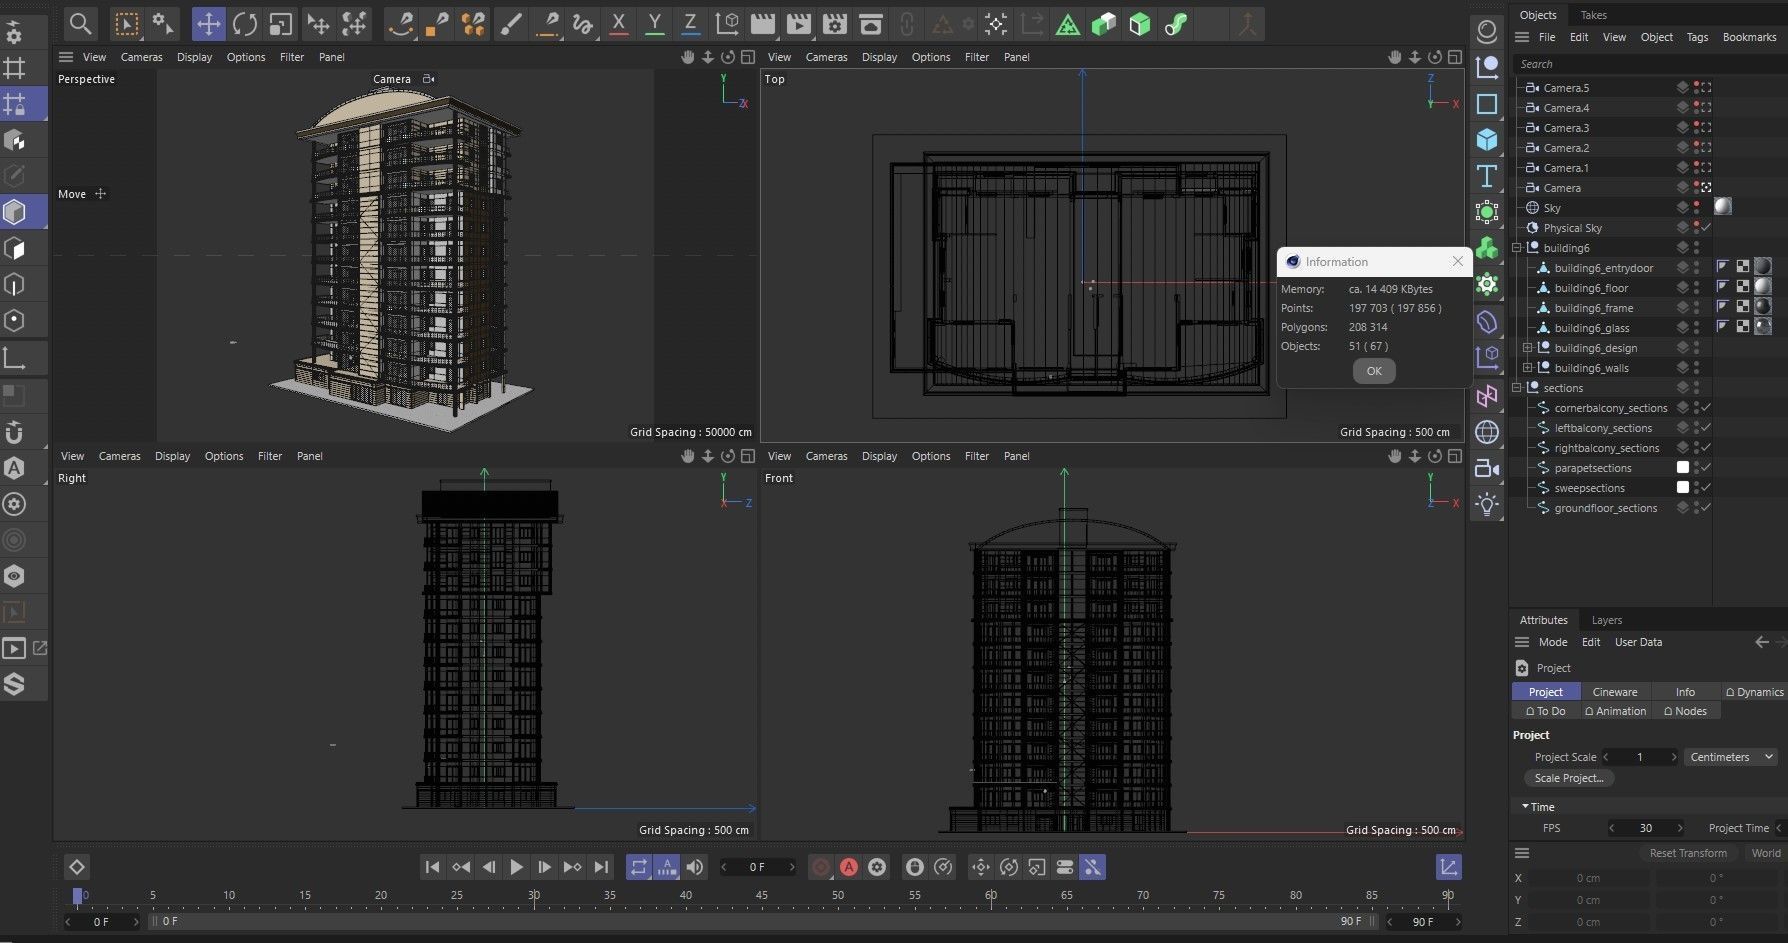This screenshot has height=943, width=1788.
Task: Open the Info tab in Attributes
Action: (1685, 692)
